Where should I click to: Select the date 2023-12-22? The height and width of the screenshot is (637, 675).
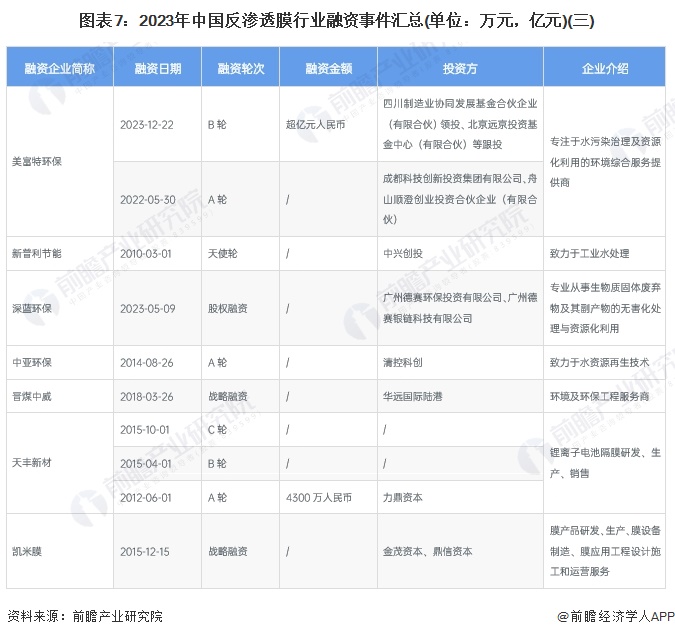tap(147, 125)
